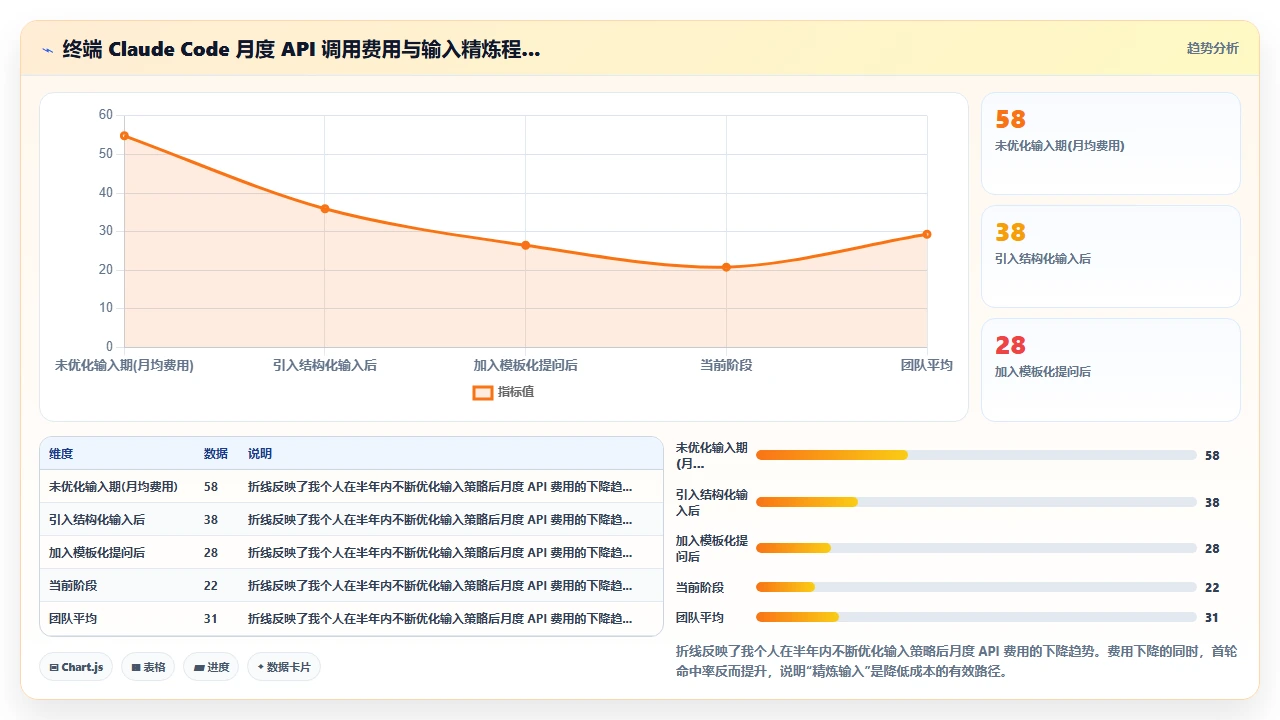1280x720 pixels.
Task: Click the 58 stat card number
Action: (1010, 120)
